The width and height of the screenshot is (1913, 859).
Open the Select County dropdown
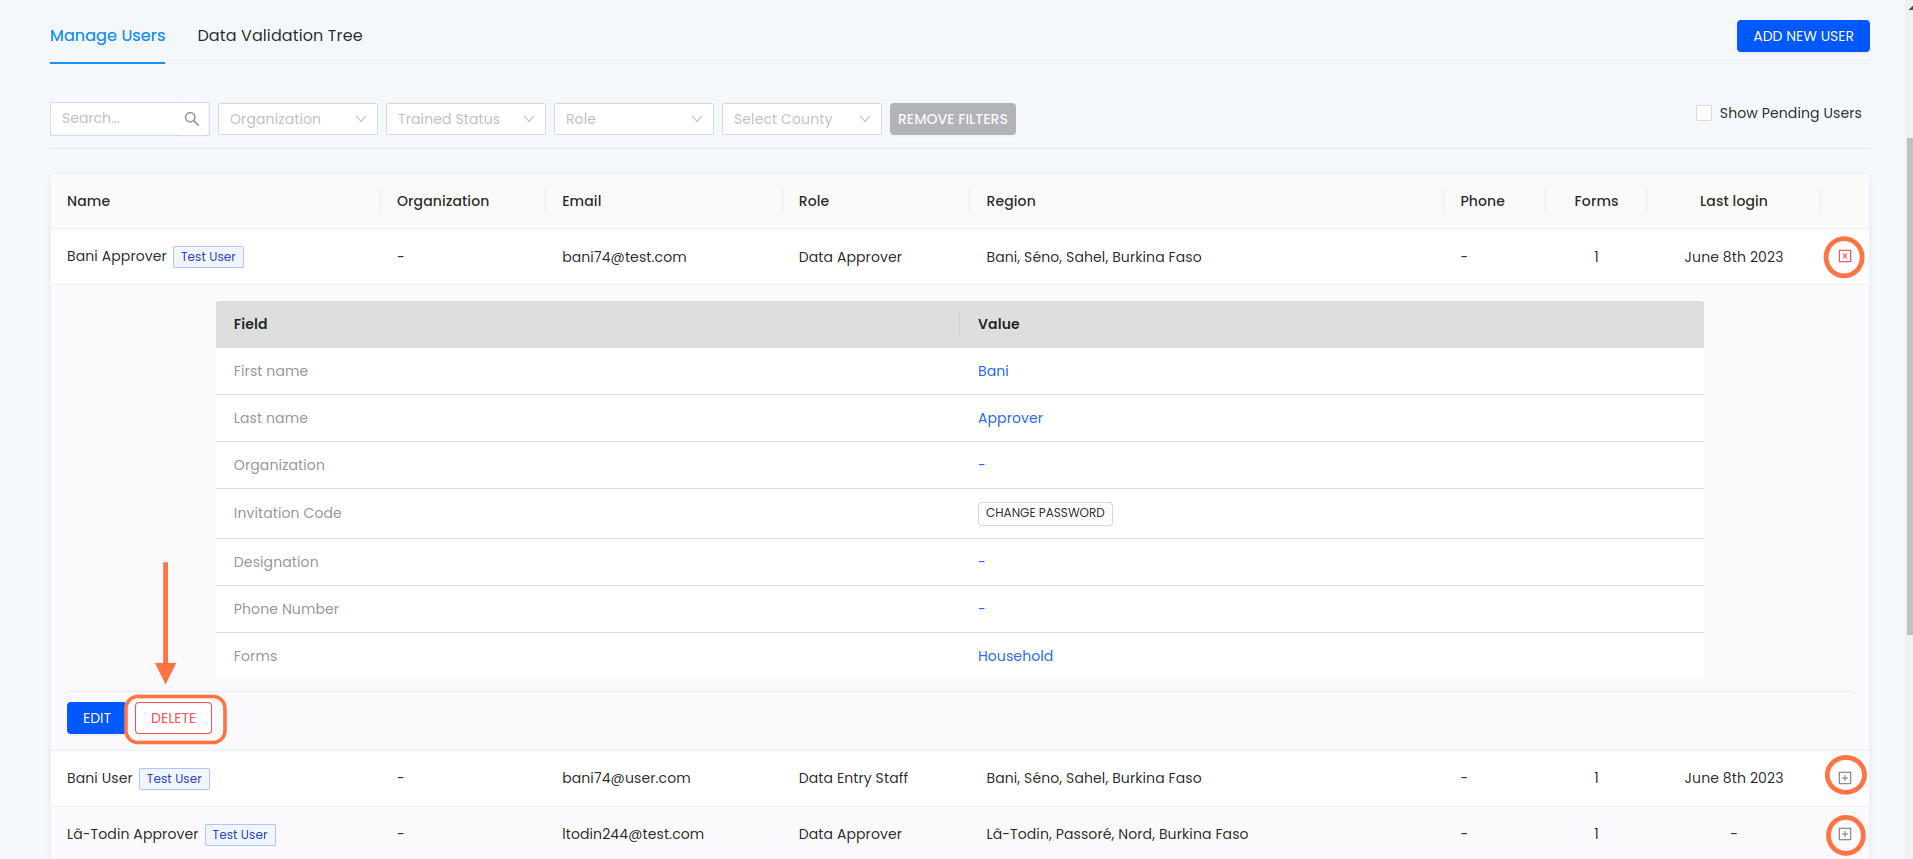click(x=802, y=119)
